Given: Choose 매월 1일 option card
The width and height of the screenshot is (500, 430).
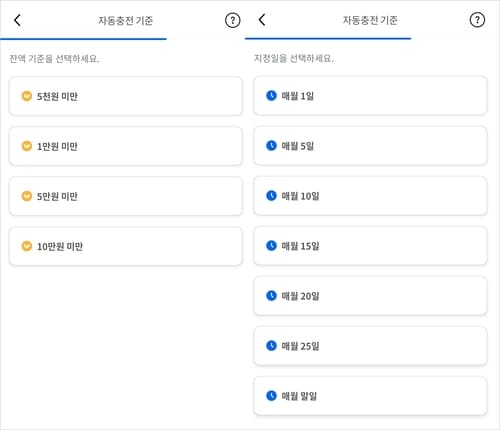Looking at the screenshot, I should tap(370, 96).
